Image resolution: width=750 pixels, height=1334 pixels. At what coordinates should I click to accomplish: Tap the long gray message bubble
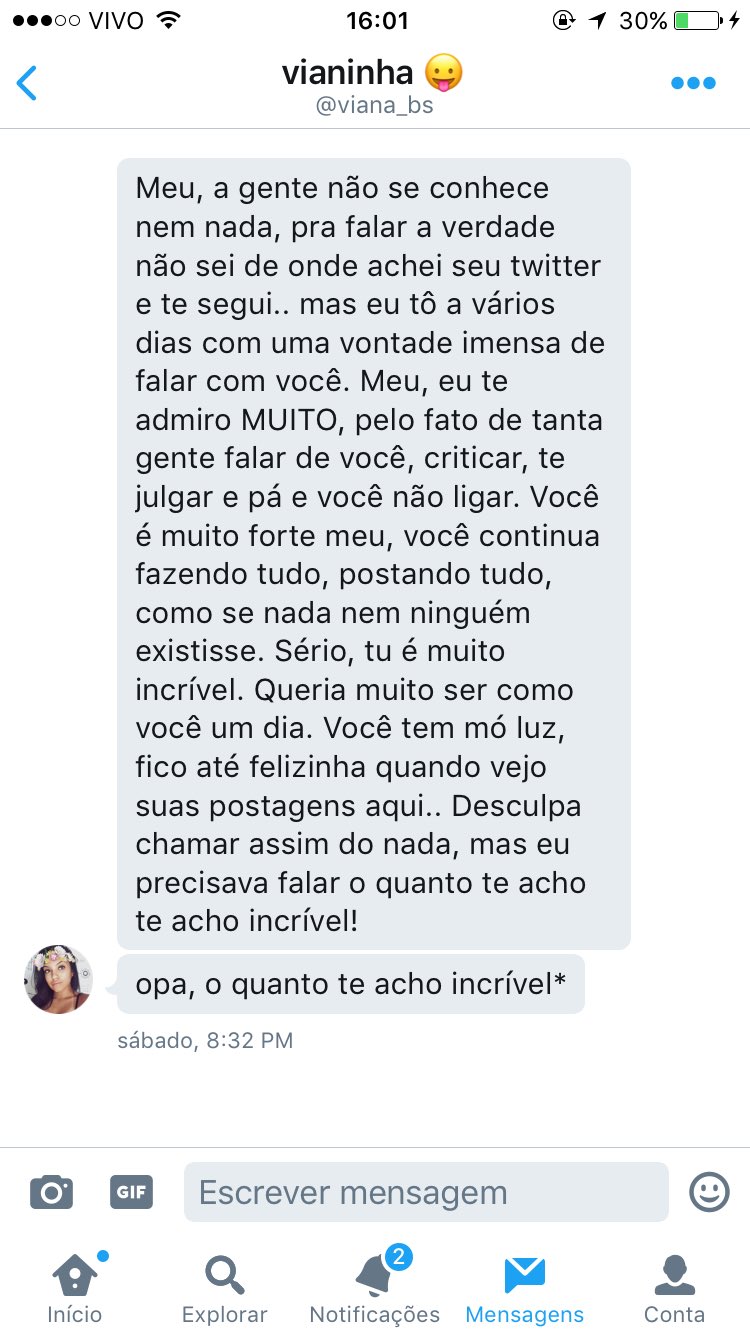click(x=374, y=554)
